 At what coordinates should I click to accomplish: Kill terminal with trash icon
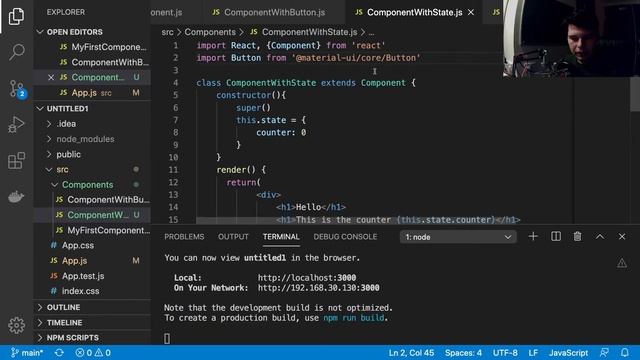tap(577, 236)
